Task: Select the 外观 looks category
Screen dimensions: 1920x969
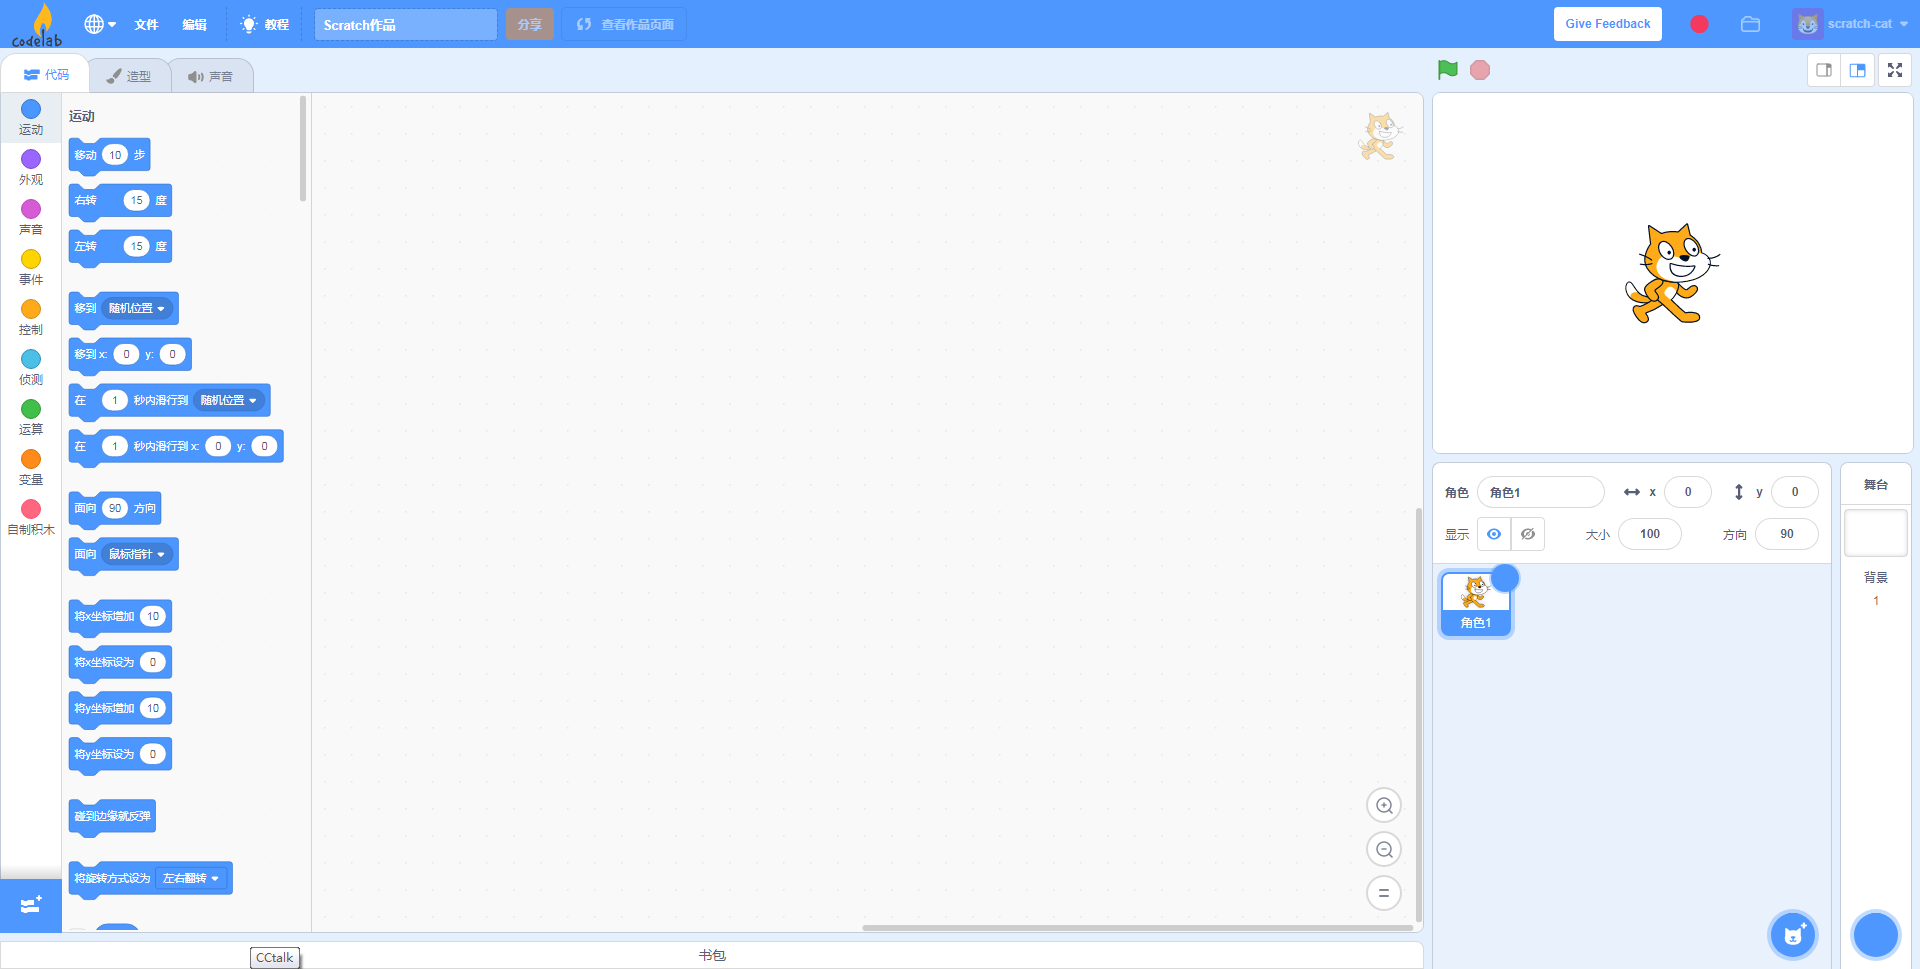Action: 31,167
